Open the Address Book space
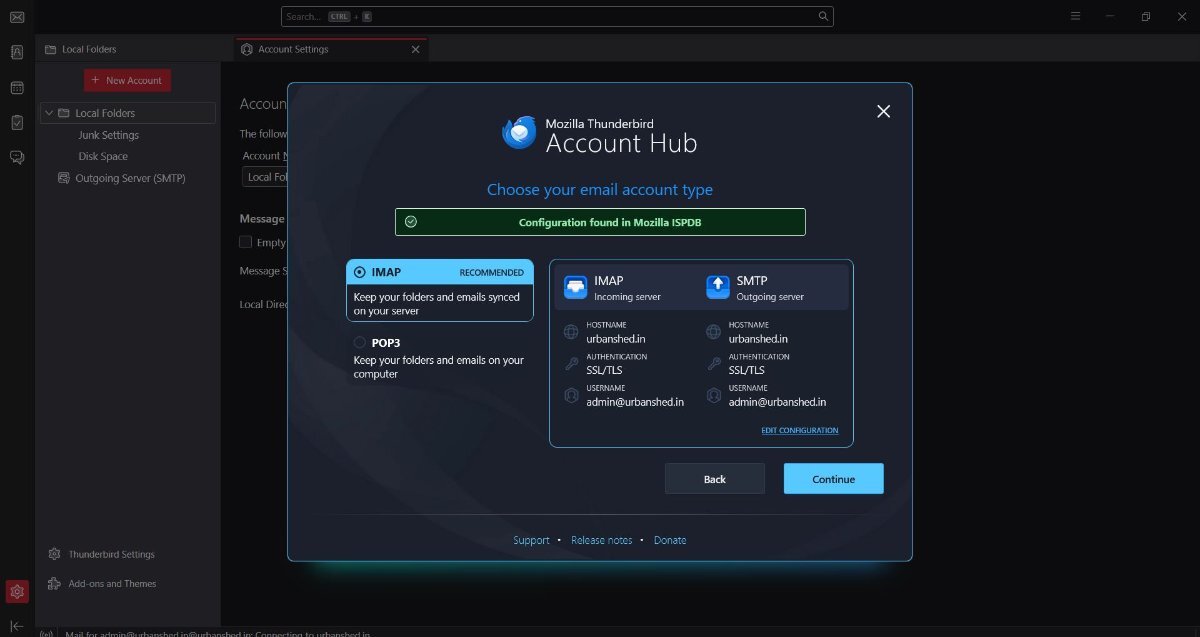Viewport: 1200px width, 637px height. [17, 53]
